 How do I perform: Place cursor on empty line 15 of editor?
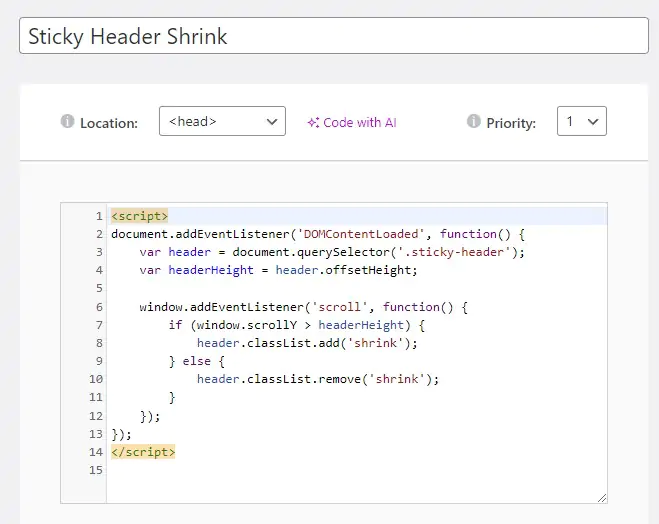pyautogui.click(x=356, y=470)
